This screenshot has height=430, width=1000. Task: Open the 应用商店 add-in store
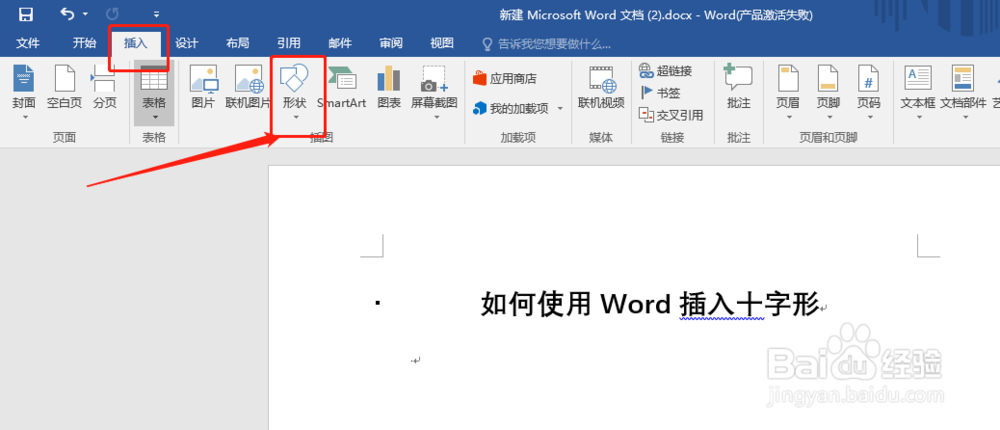505,79
